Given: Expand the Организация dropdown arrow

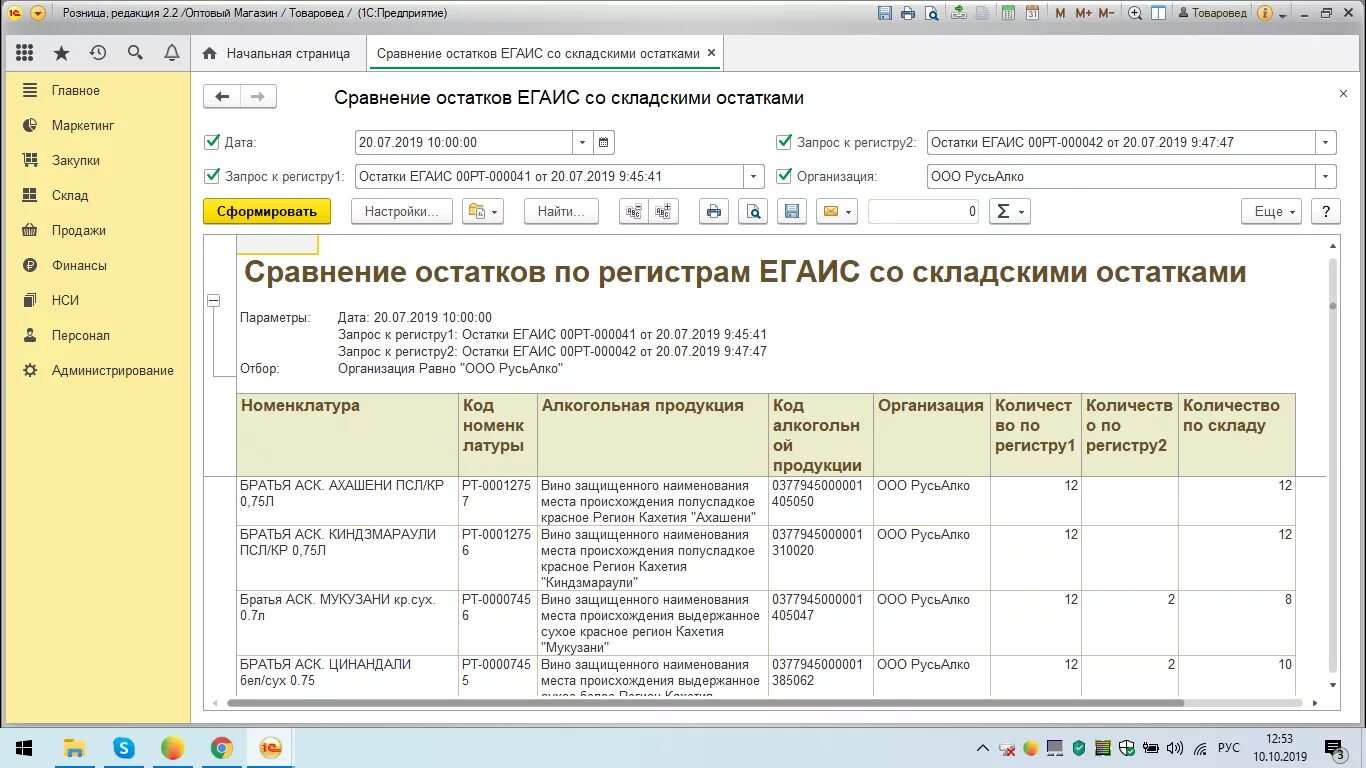Looking at the screenshot, I should click(x=1326, y=176).
